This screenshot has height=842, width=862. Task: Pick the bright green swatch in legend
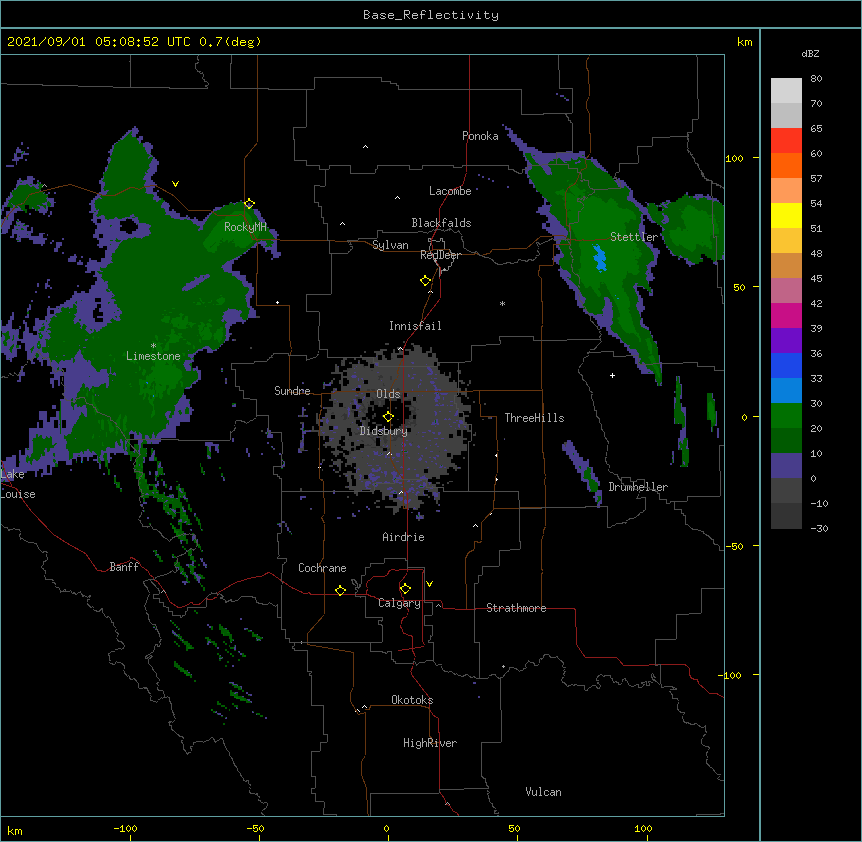786,416
